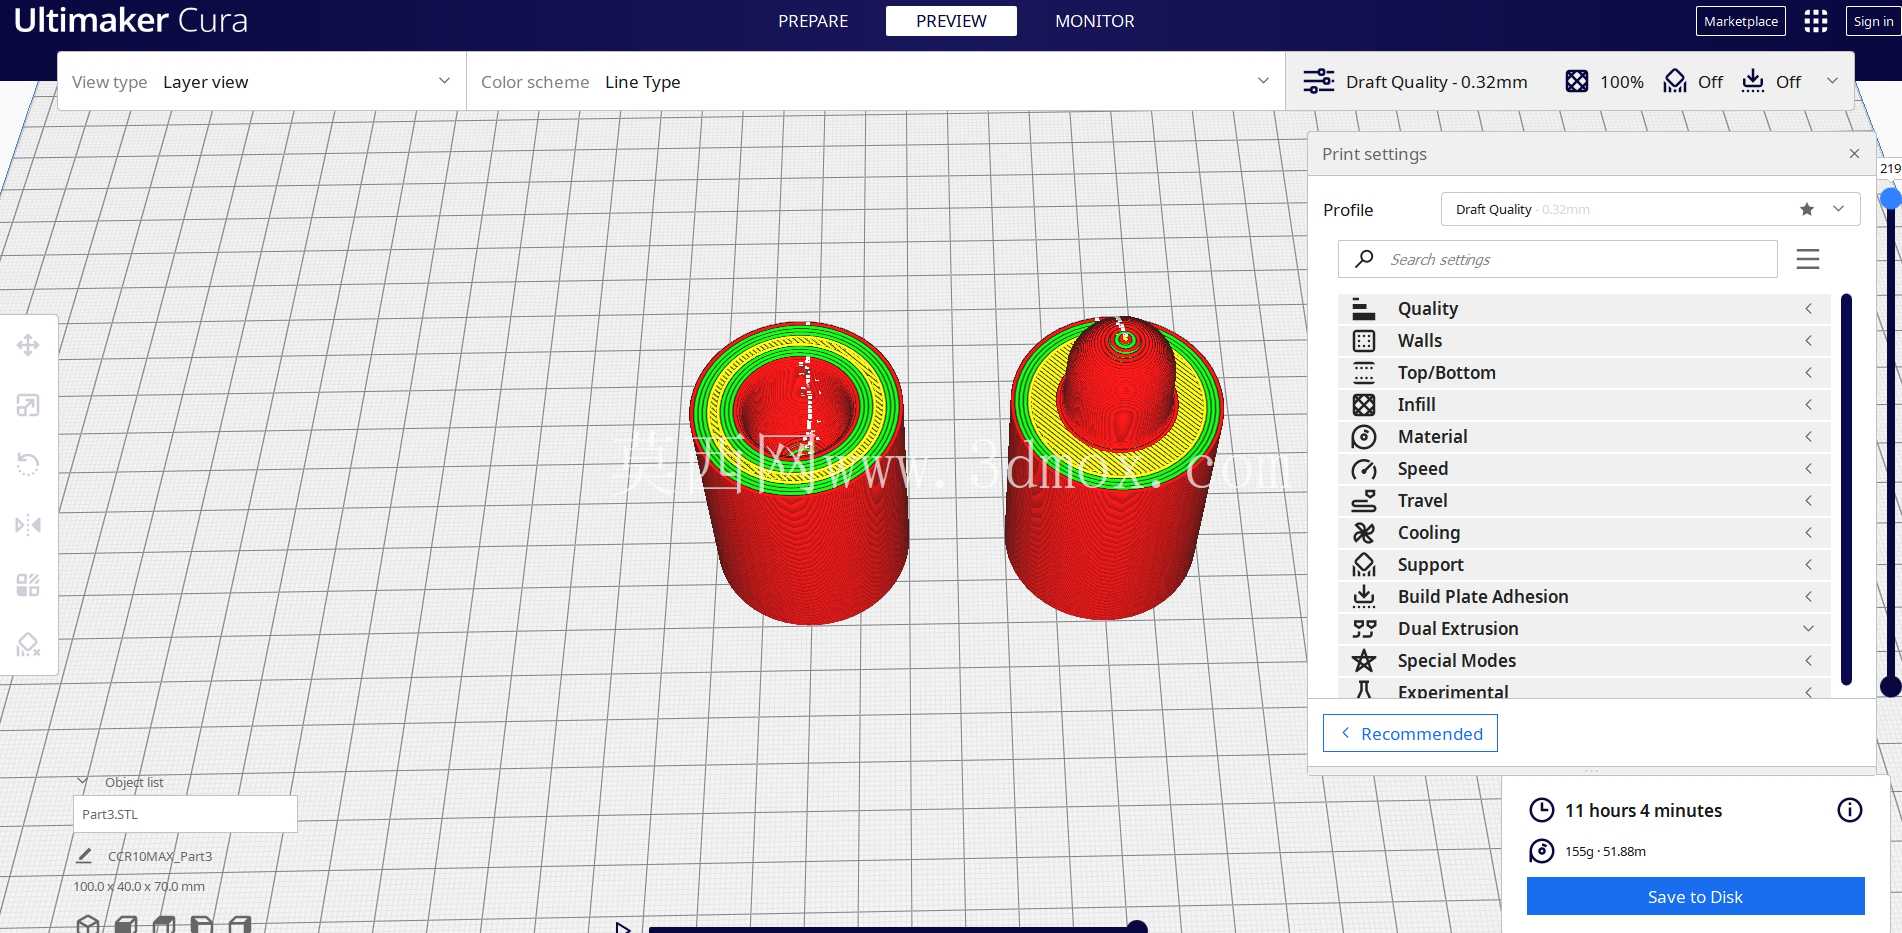Click the 155g · 51.88m material usage
The height and width of the screenshot is (933, 1902).
pyautogui.click(x=1605, y=851)
